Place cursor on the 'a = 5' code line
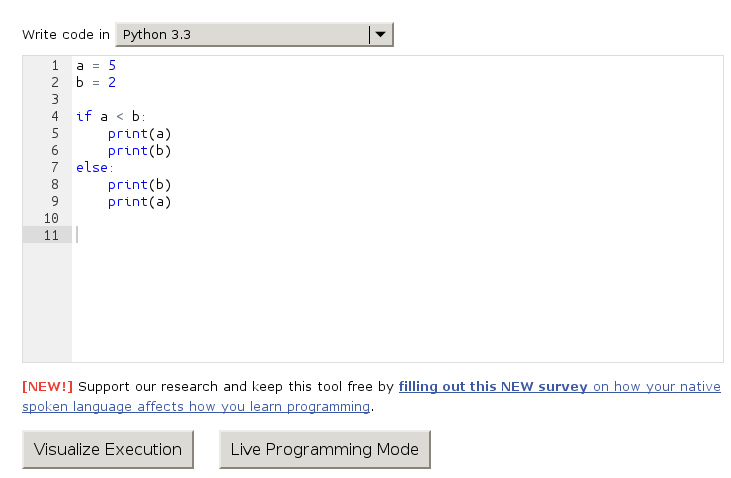 (96, 66)
